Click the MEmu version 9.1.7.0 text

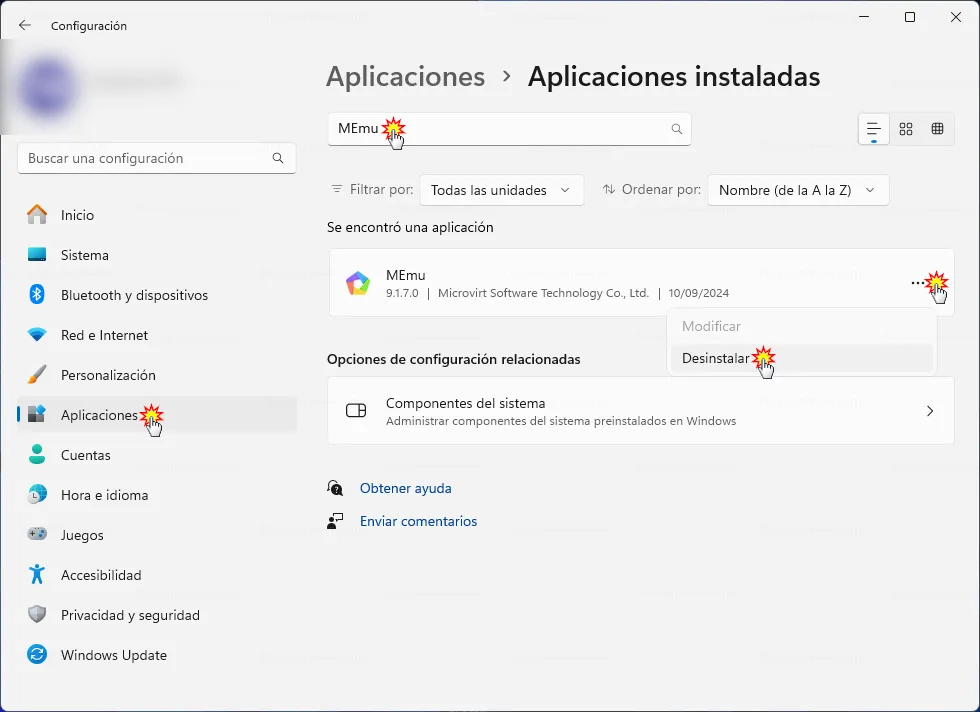tap(402, 293)
